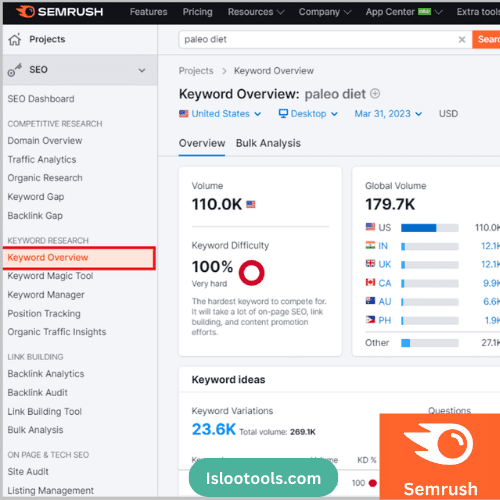Open Listing Management in sidebar
This screenshot has width=500, height=500.
click(x=51, y=491)
